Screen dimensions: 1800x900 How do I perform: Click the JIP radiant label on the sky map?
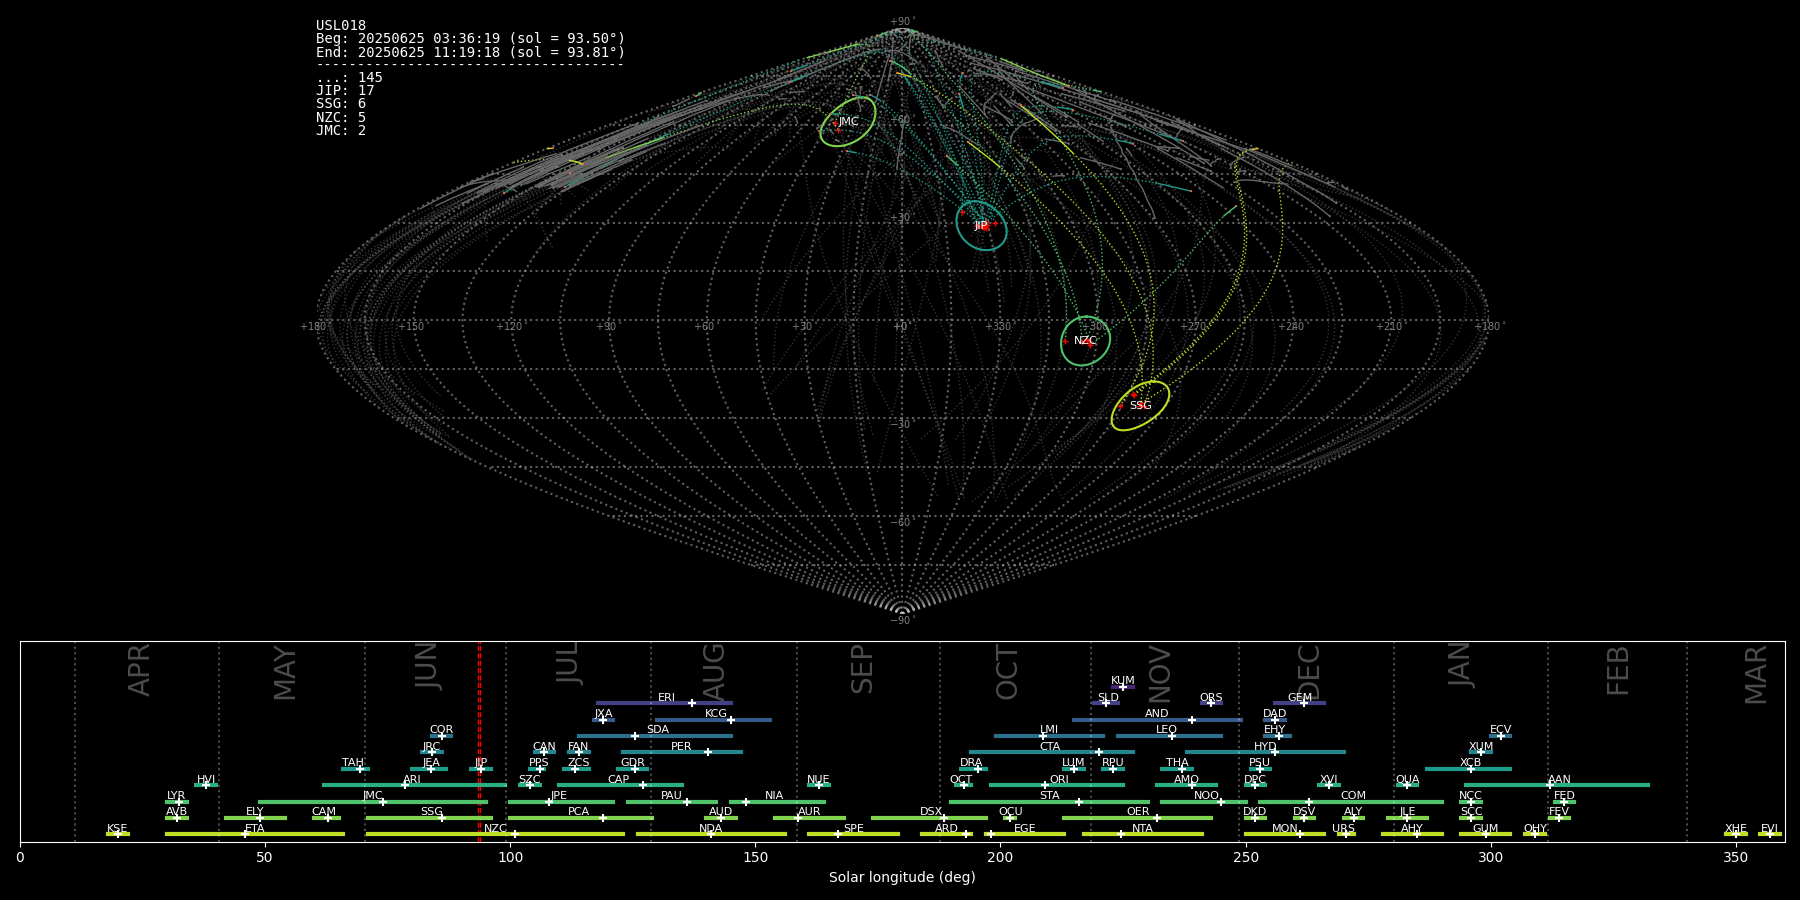point(981,226)
